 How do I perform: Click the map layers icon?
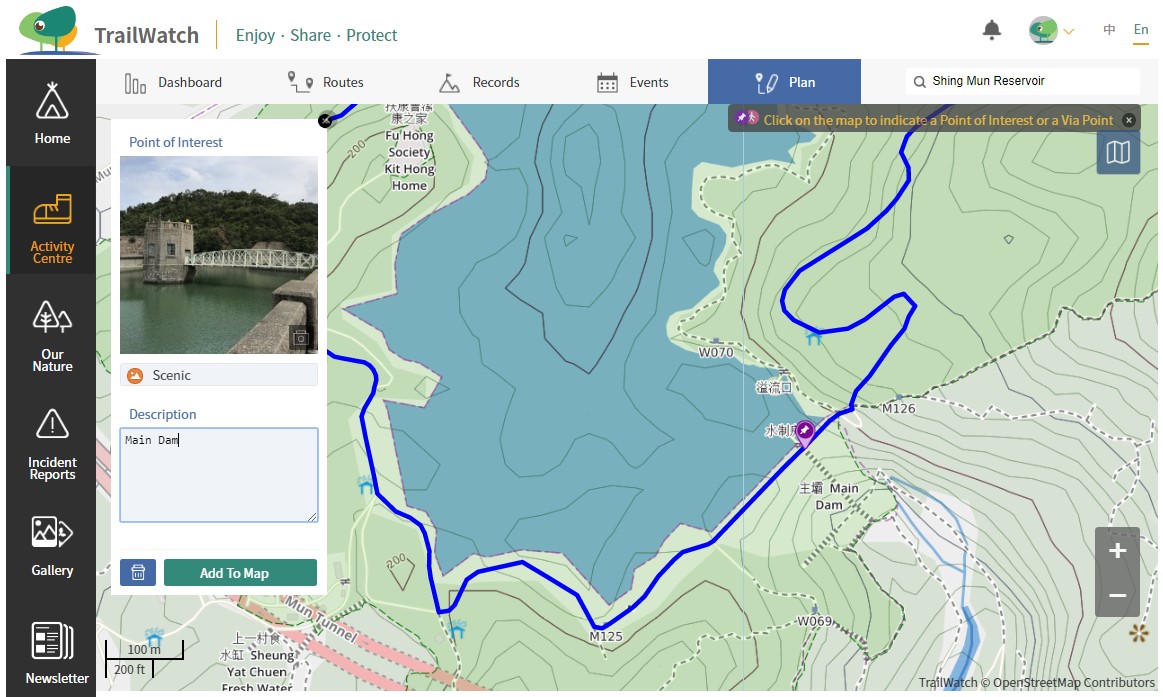tap(1118, 153)
